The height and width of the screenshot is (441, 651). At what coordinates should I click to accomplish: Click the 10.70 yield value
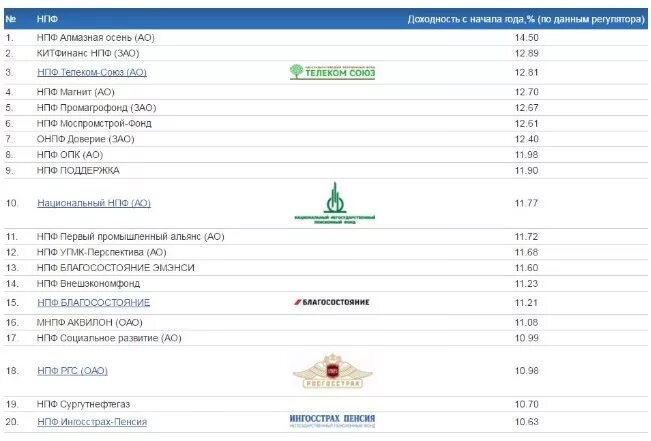pyautogui.click(x=526, y=404)
